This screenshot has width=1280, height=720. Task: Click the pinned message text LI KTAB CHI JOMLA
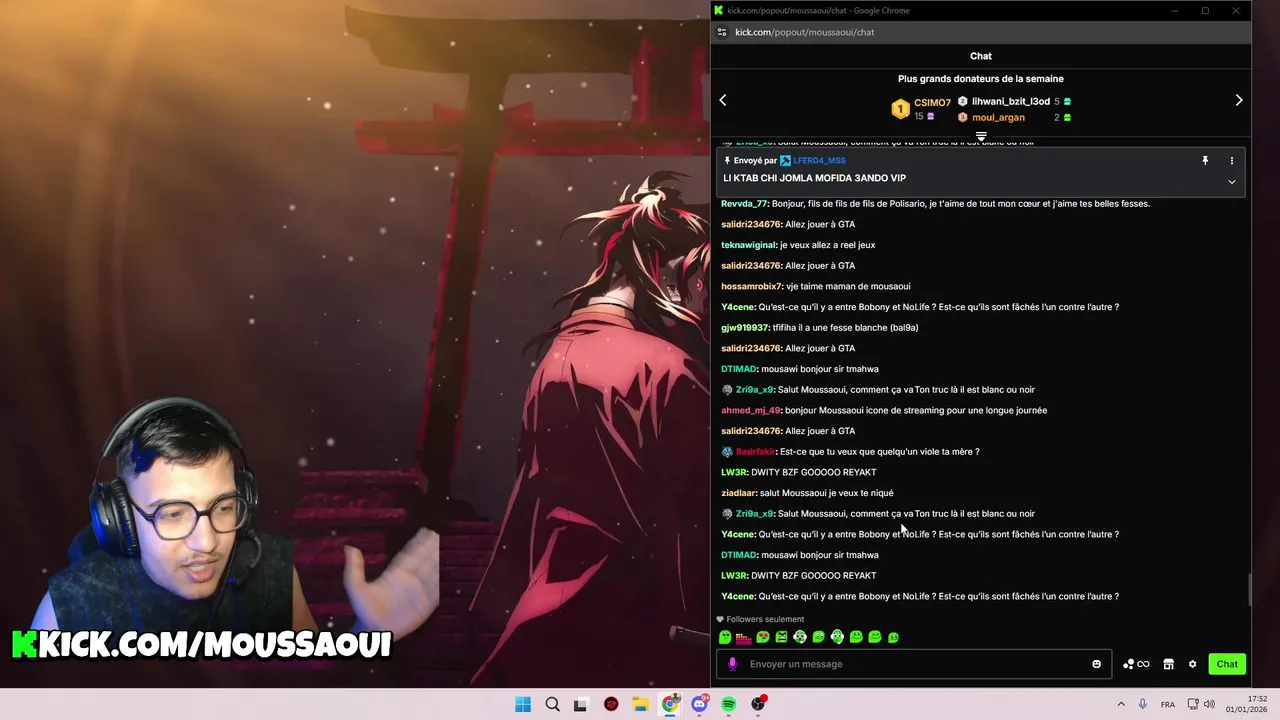pyautogui.click(x=815, y=178)
